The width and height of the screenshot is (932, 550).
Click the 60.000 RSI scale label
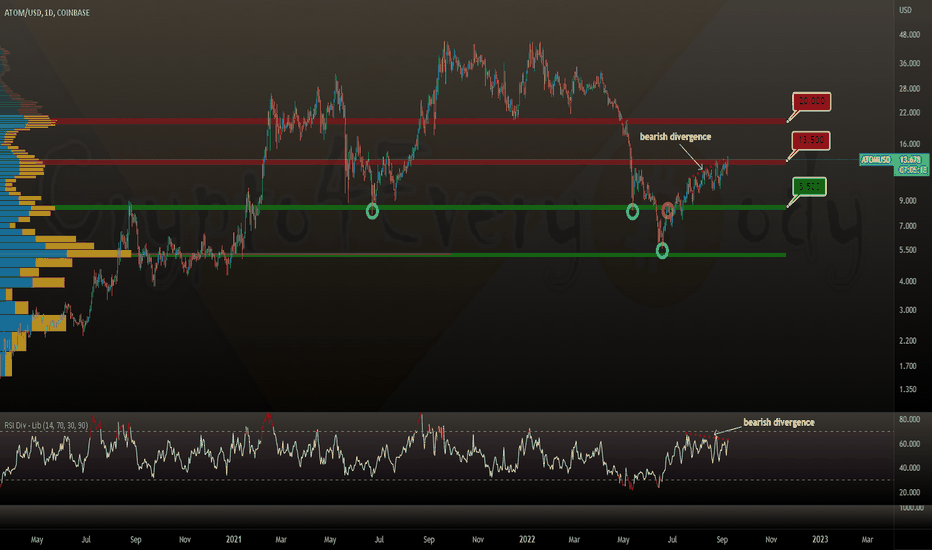click(x=910, y=444)
